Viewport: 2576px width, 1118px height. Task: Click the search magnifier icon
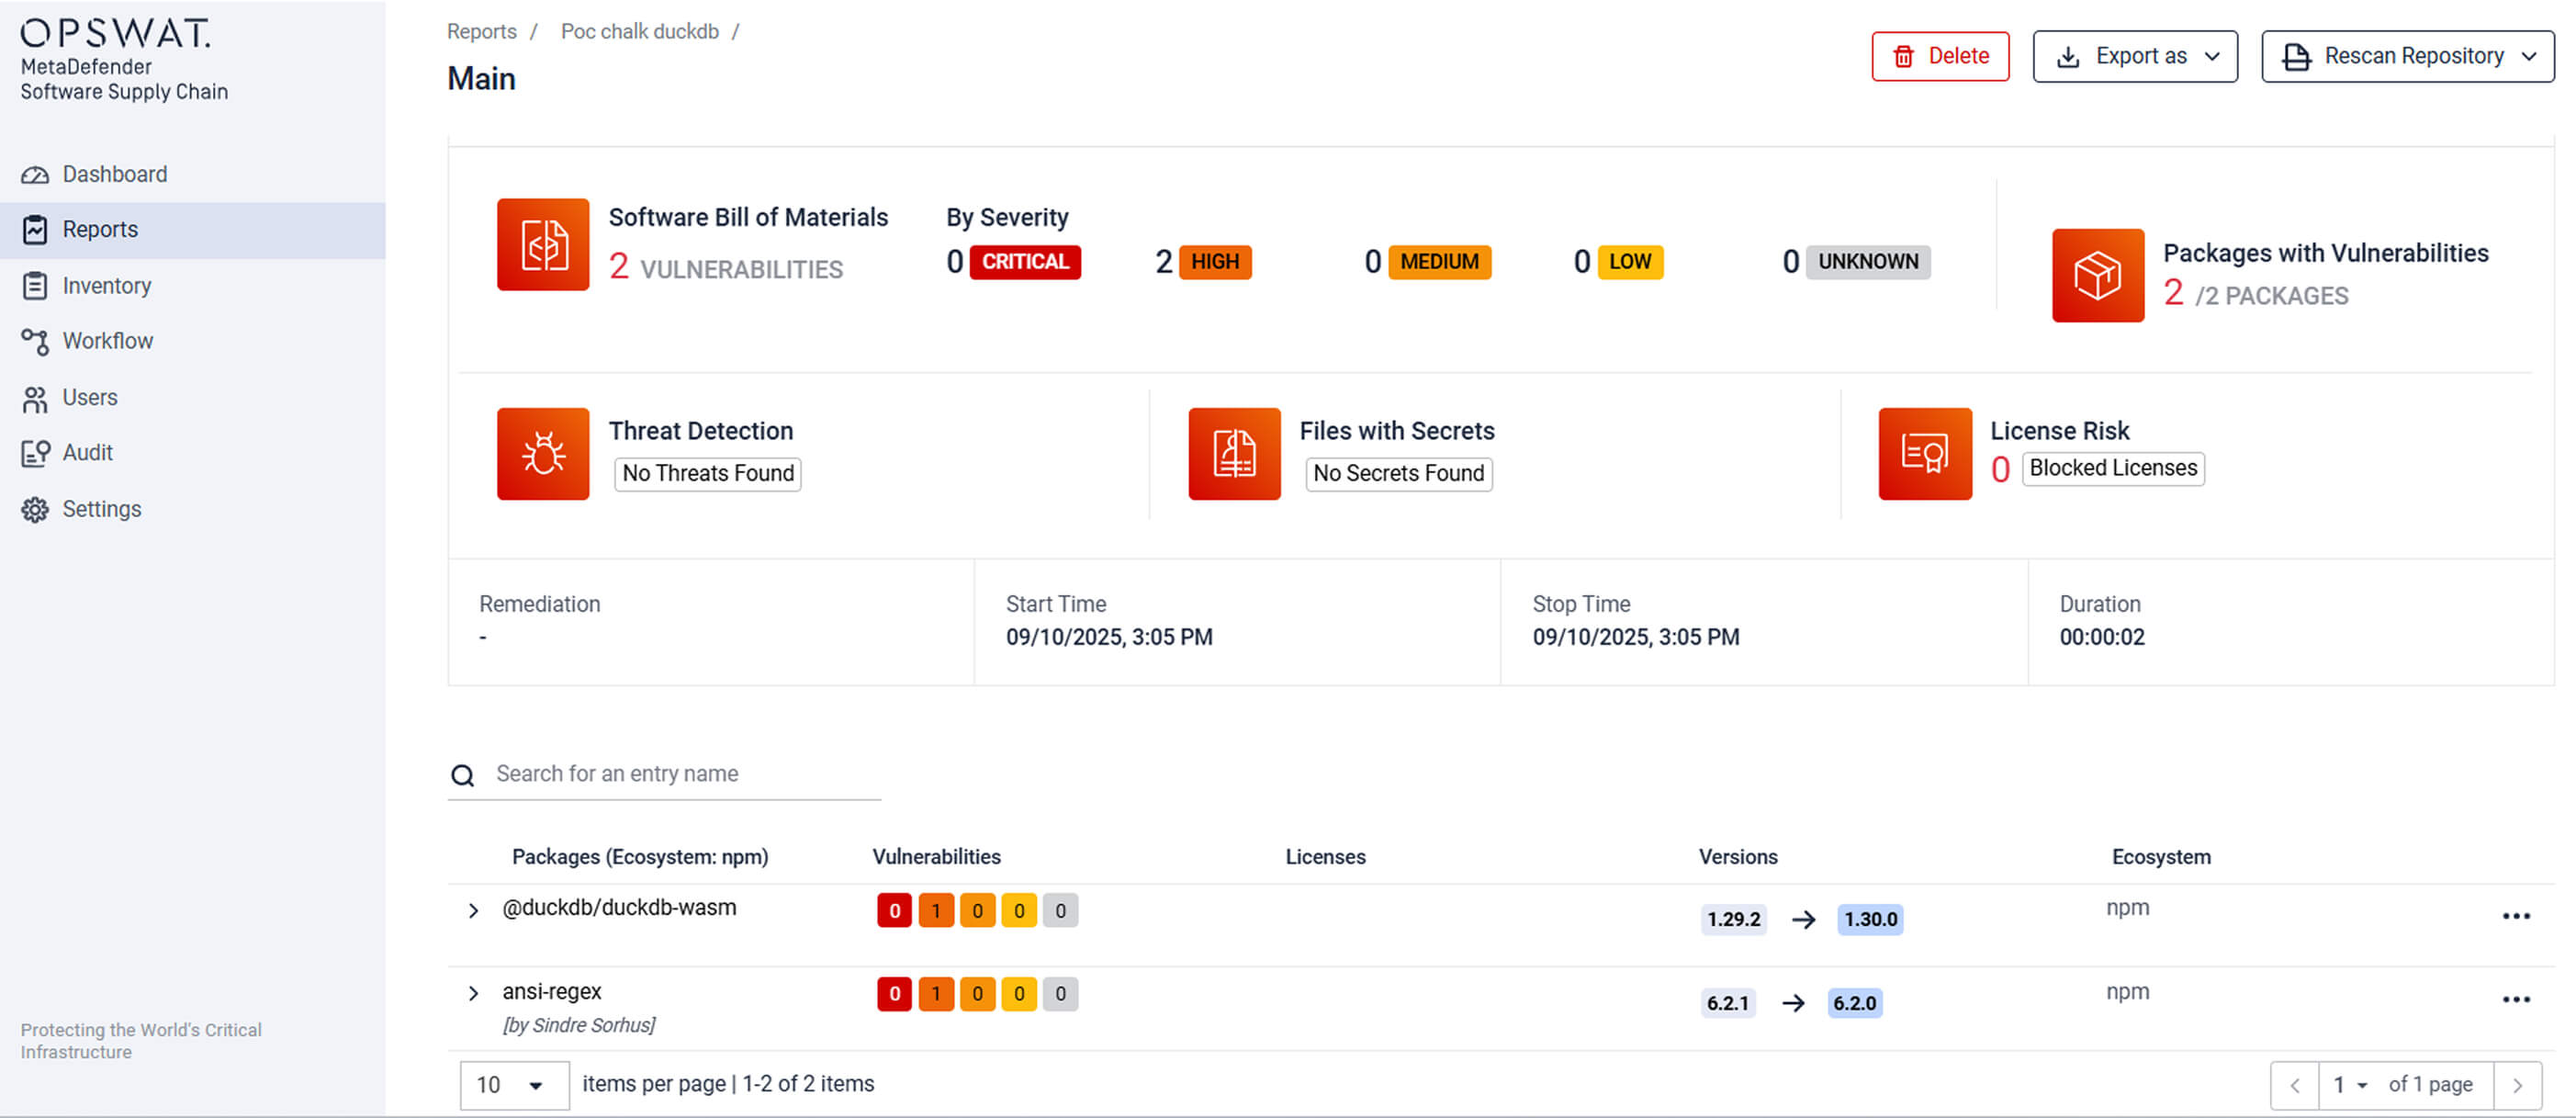point(462,775)
